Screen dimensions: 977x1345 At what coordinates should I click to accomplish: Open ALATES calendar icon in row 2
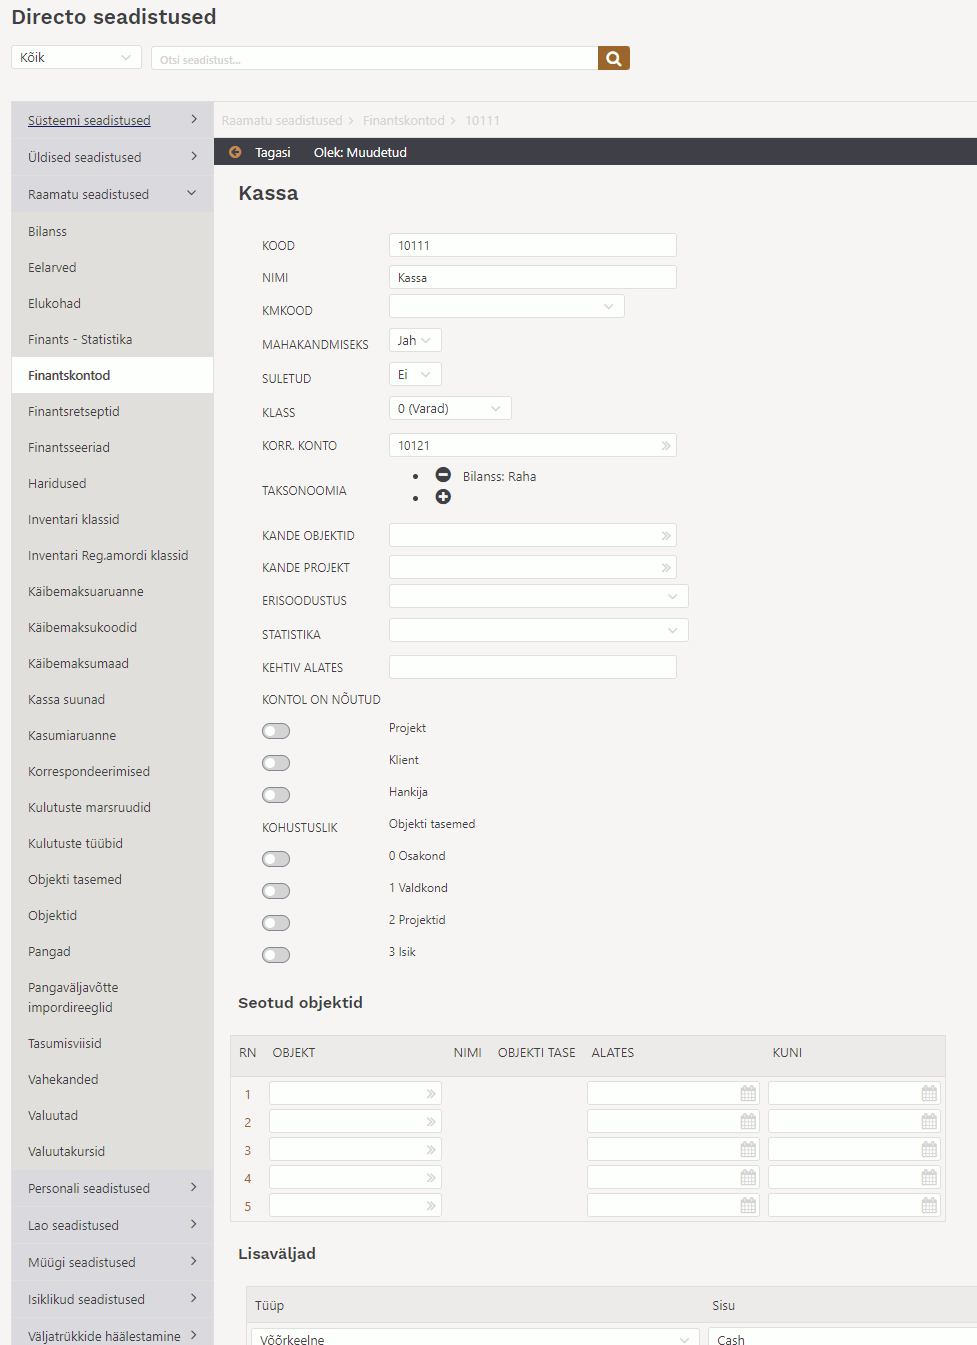748,1121
